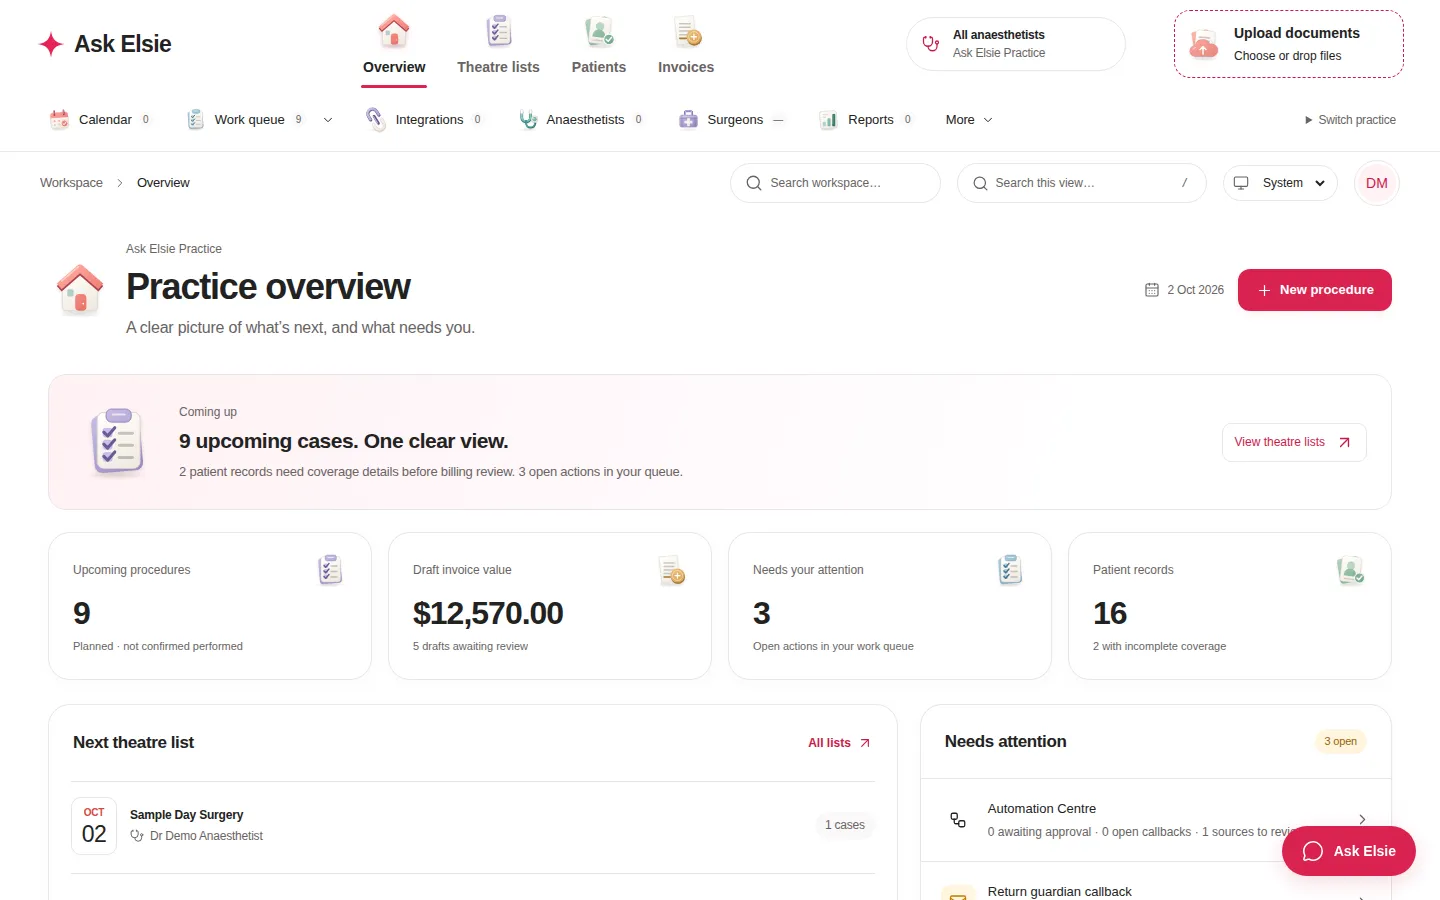Click the Automation Centre workflow icon
Screen dimensions: 1440x900
pos(958,820)
